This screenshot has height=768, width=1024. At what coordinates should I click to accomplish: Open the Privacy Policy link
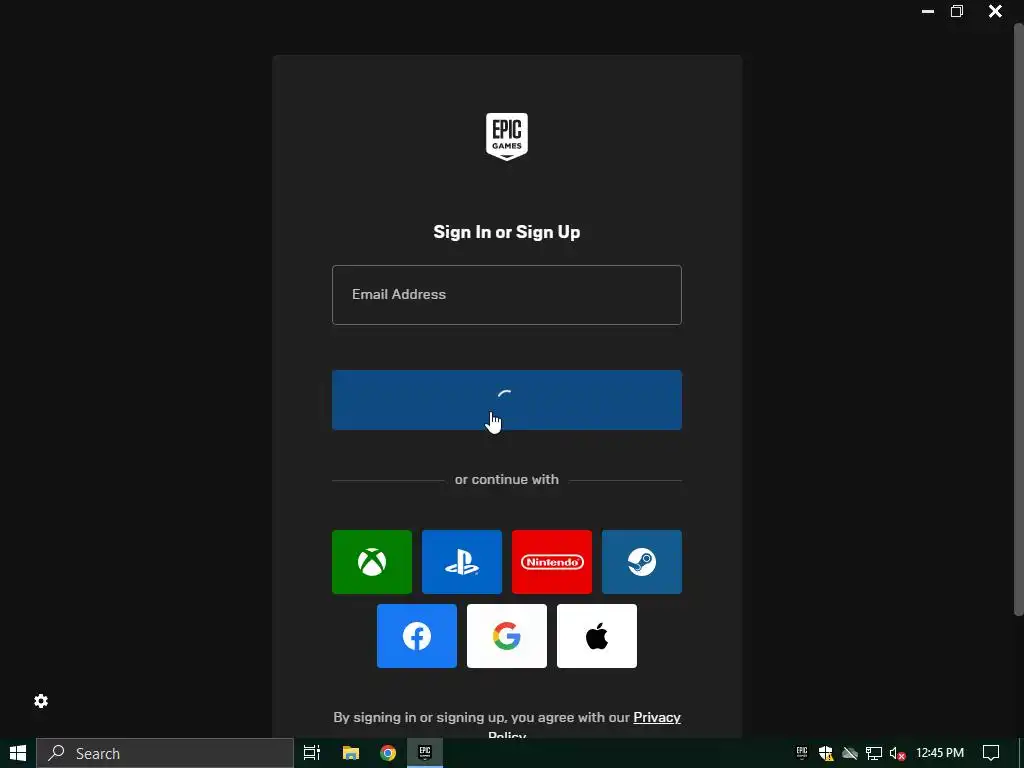657,717
